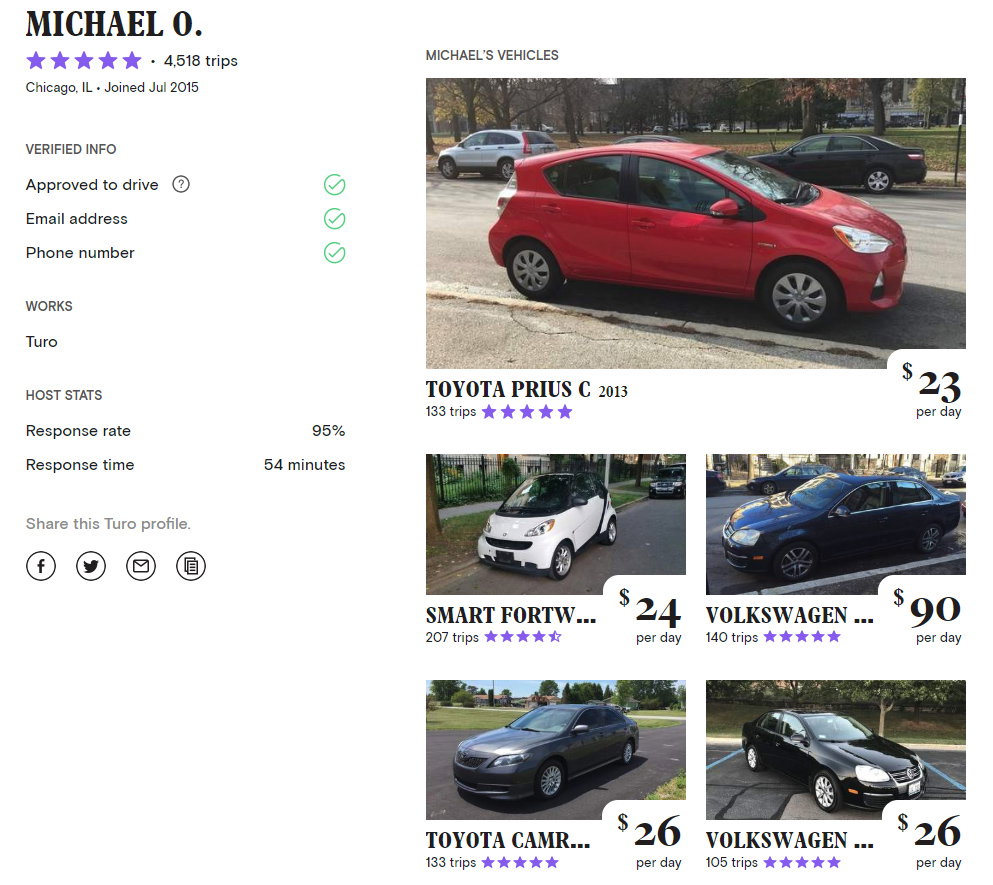Share profile via the Facebook icon
Screen dimensions: 993x885
[x=41, y=566]
